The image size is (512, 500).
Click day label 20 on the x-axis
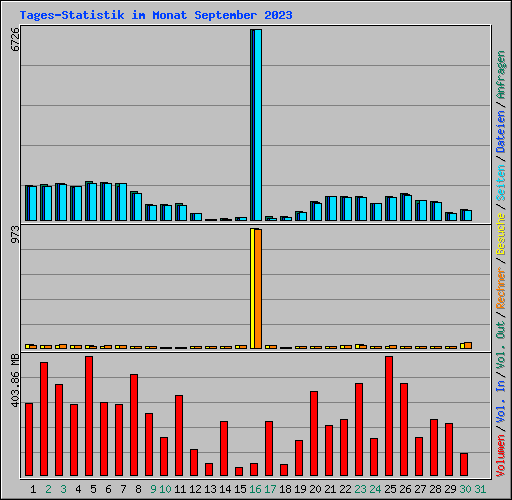tap(315, 489)
